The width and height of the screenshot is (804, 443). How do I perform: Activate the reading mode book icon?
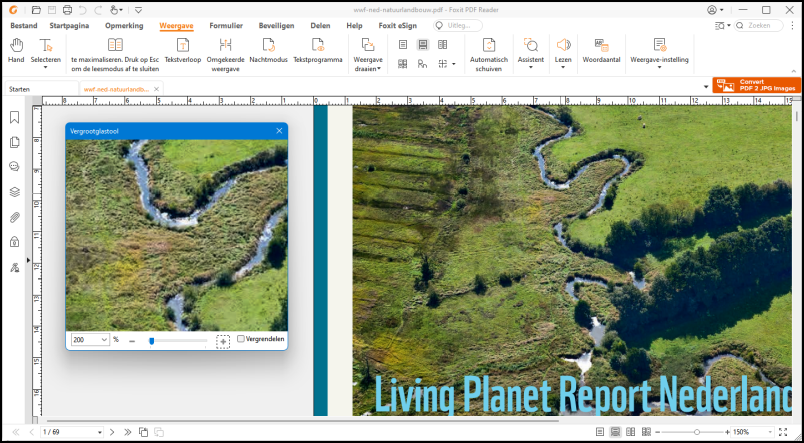[115, 45]
